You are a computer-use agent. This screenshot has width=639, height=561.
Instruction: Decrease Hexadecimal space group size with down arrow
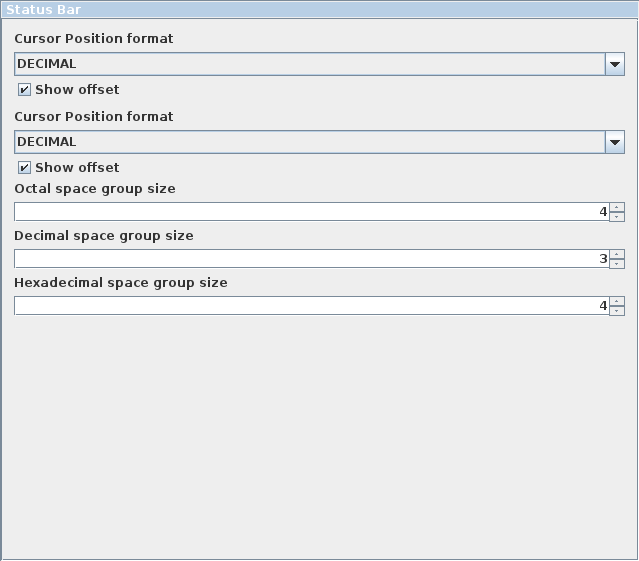[617, 310]
